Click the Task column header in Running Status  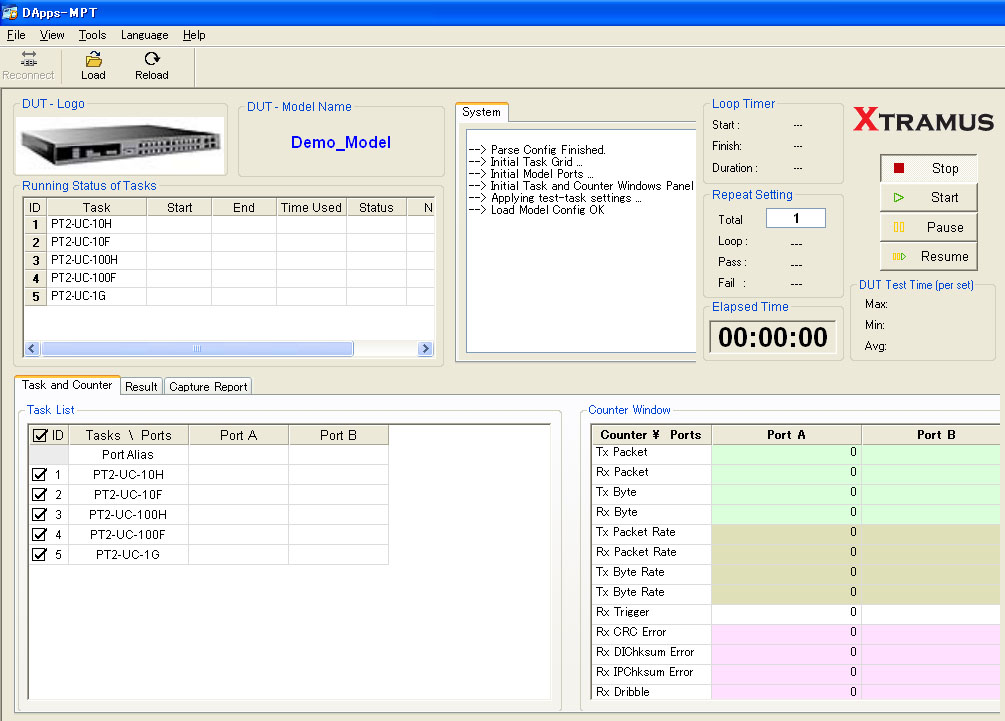coord(97,207)
